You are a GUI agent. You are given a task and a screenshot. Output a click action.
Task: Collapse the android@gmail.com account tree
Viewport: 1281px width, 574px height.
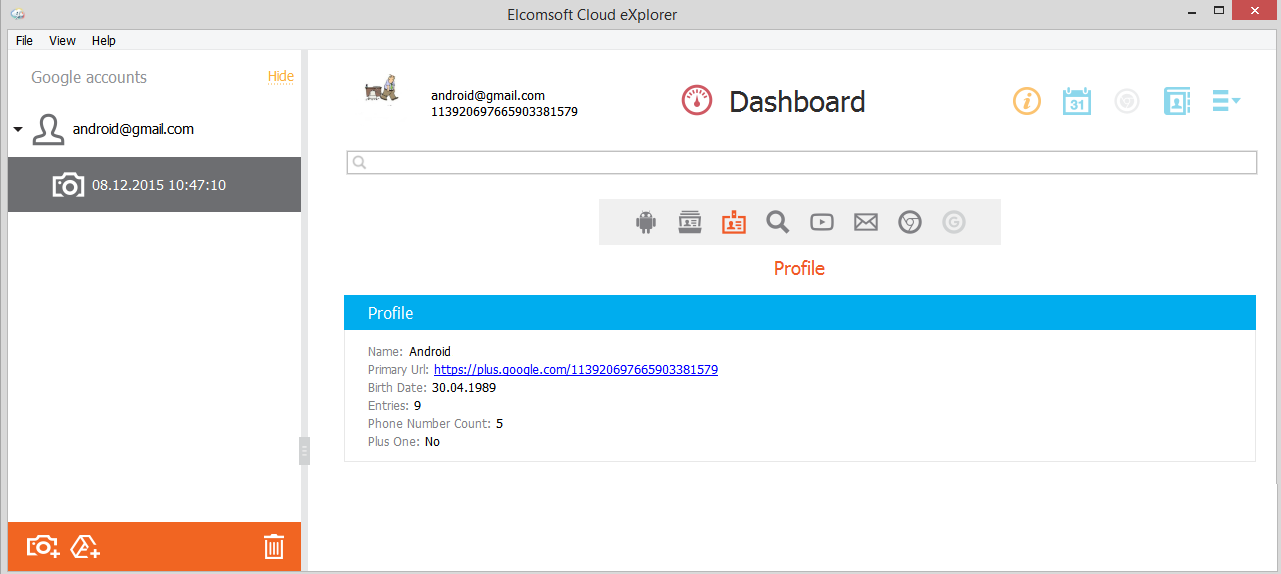coord(18,130)
